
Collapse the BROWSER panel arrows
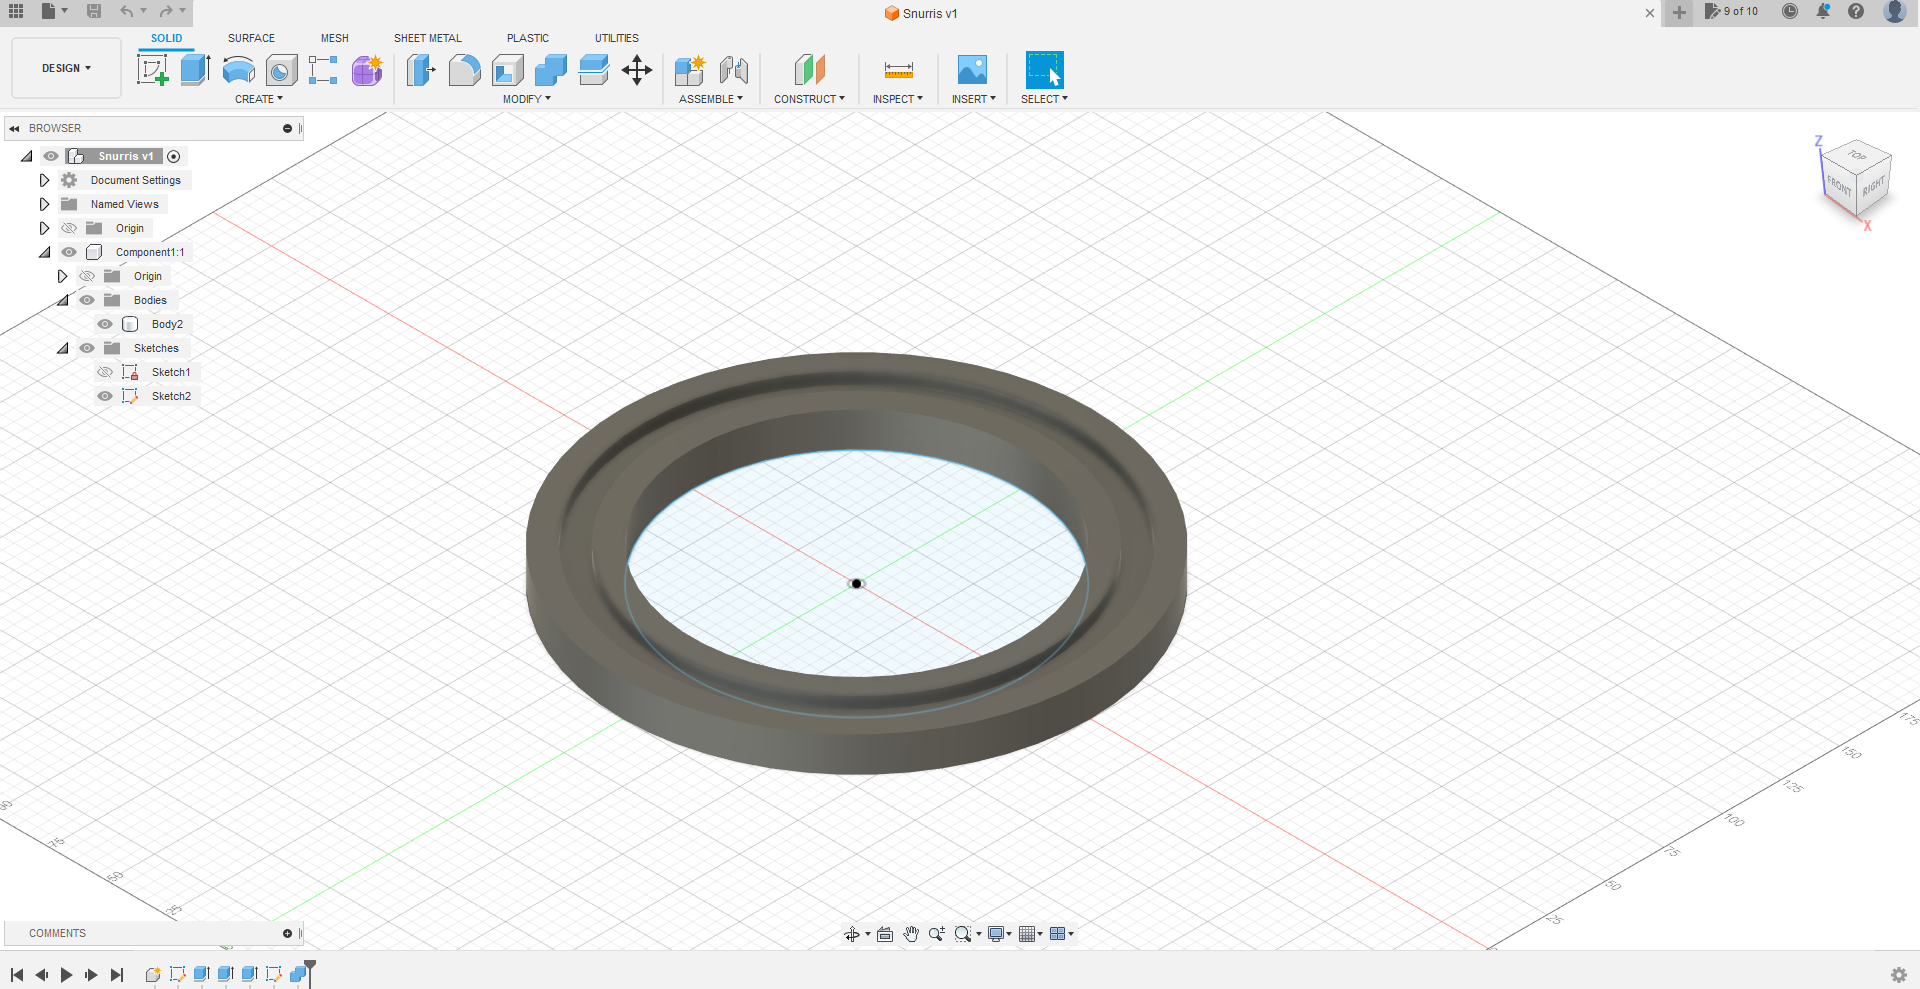14,128
